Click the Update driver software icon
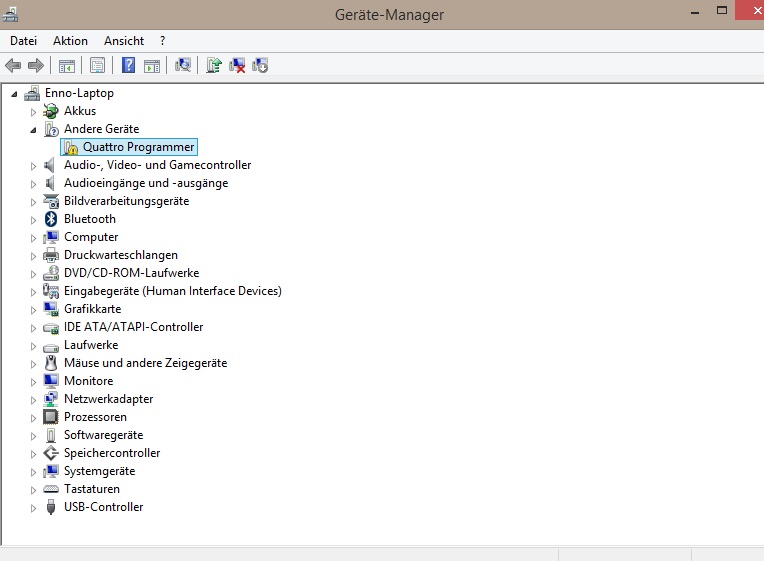The width and height of the screenshot is (764, 561). 213,66
